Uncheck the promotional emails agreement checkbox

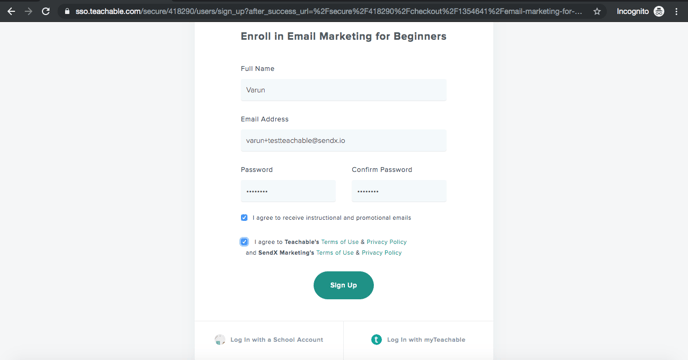[244, 218]
